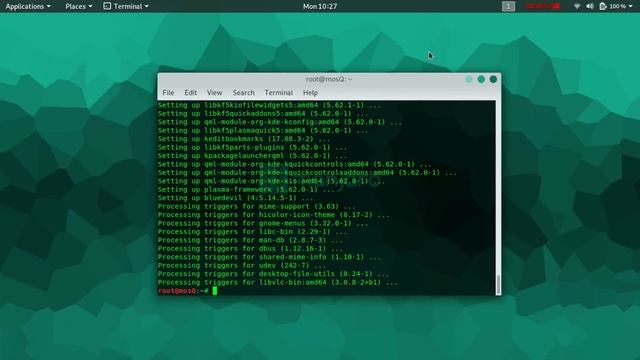
Task: Click the network wifi status icon
Action: click(x=577, y=6)
